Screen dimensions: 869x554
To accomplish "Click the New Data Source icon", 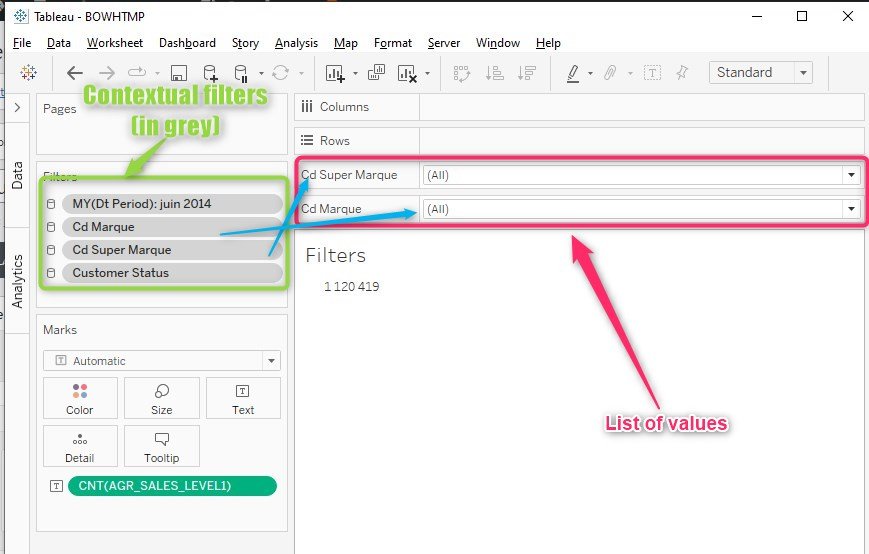I will [x=210, y=73].
